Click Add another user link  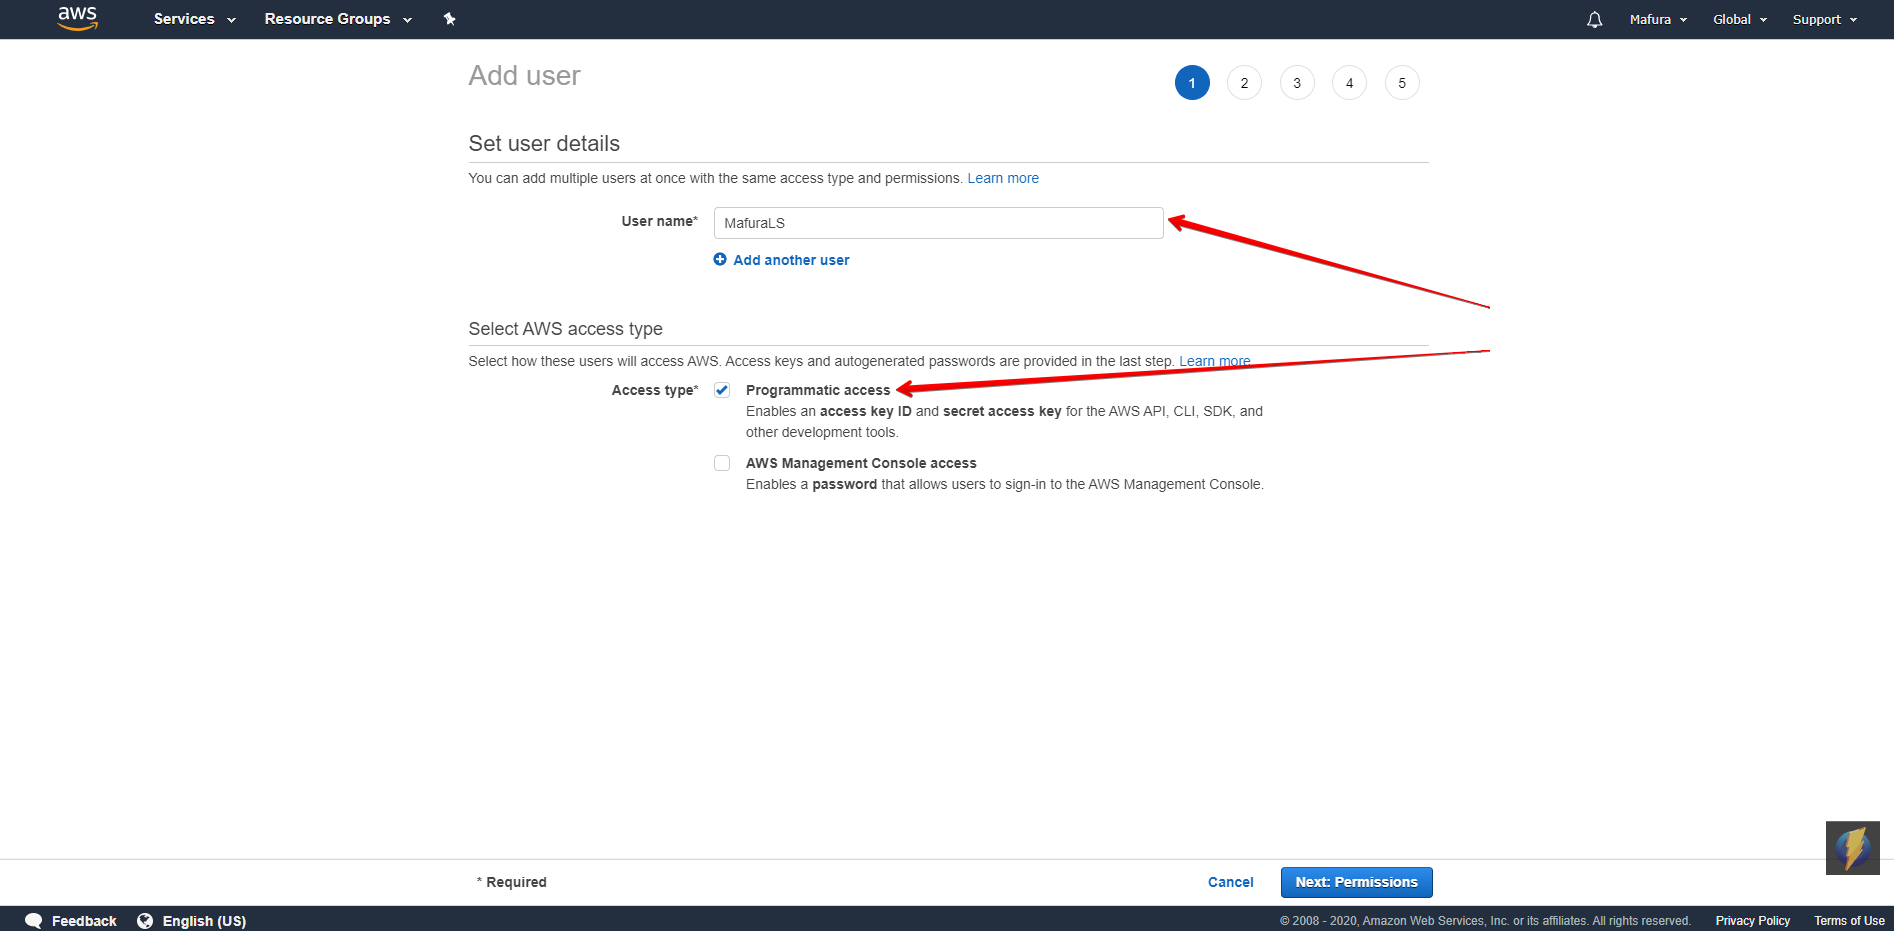[791, 260]
